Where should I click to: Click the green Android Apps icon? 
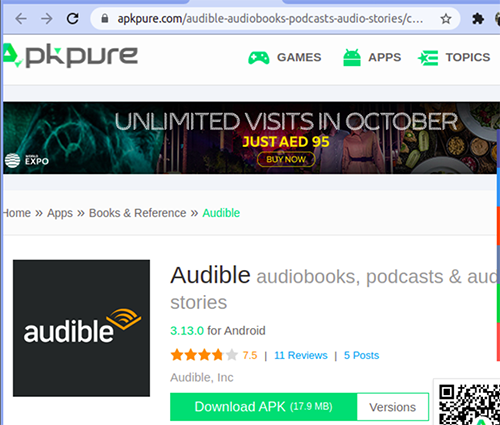pos(352,58)
